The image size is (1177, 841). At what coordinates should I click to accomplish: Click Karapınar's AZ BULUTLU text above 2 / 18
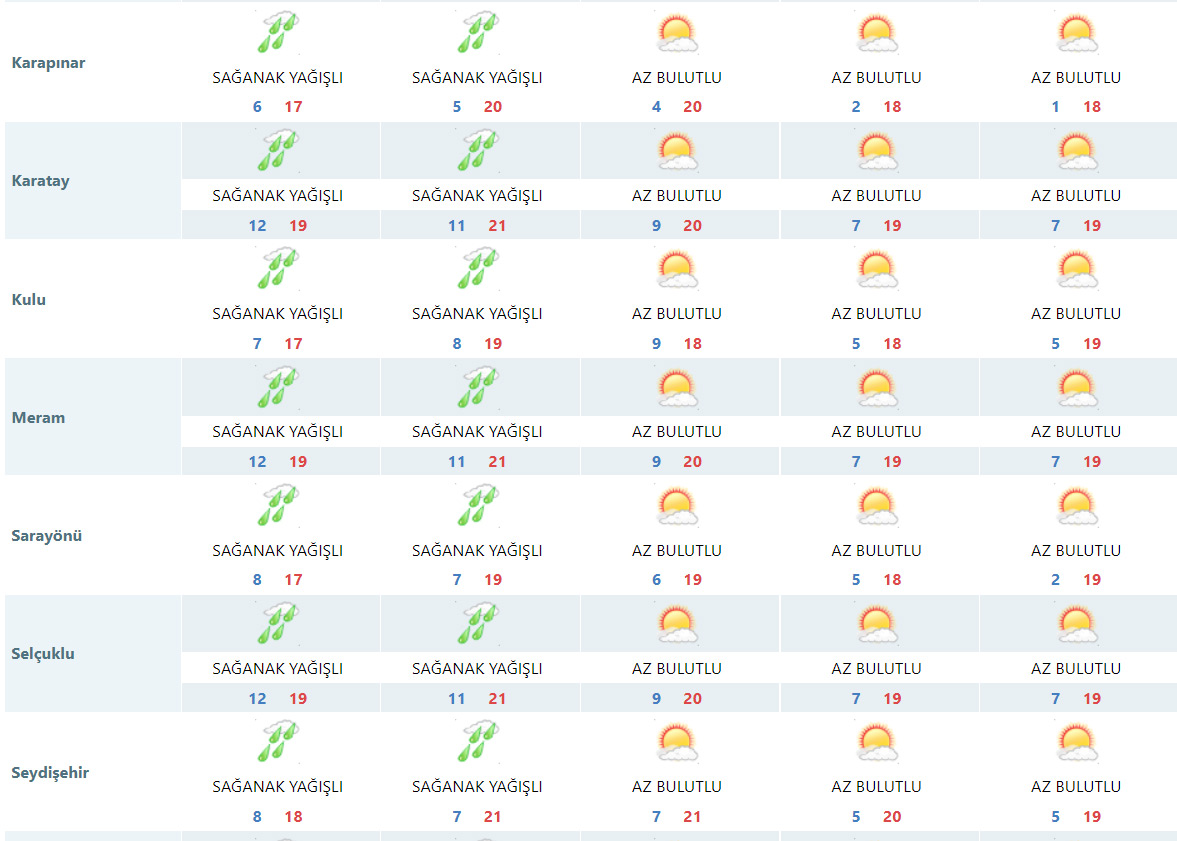pos(876,78)
